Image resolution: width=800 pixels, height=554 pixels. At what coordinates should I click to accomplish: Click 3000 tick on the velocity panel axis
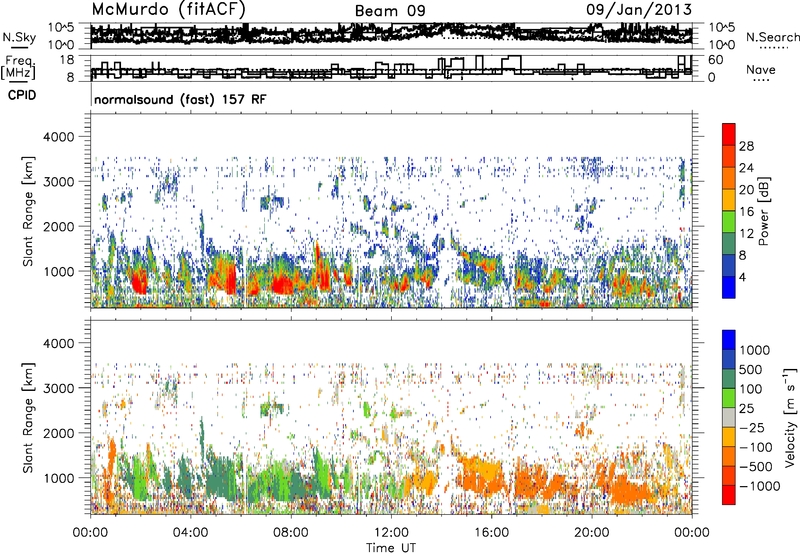pos(58,388)
